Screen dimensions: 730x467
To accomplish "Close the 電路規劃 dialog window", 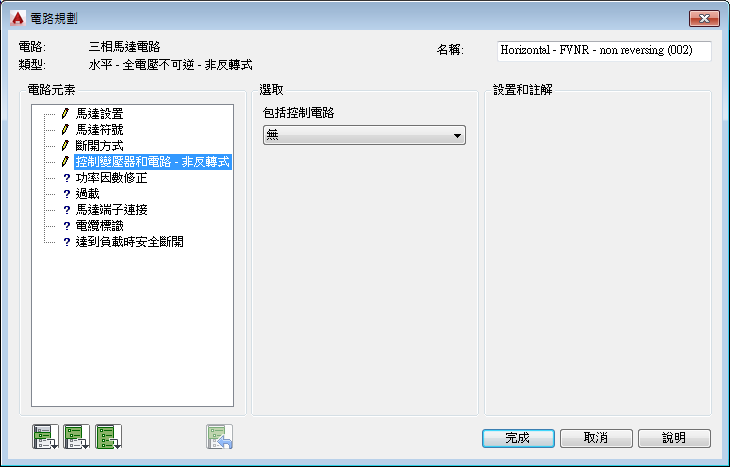I will tap(704, 18).
